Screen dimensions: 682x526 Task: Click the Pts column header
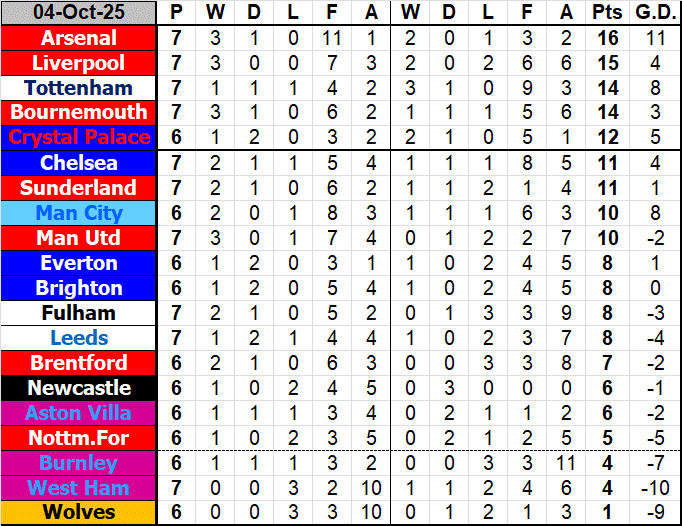point(606,13)
